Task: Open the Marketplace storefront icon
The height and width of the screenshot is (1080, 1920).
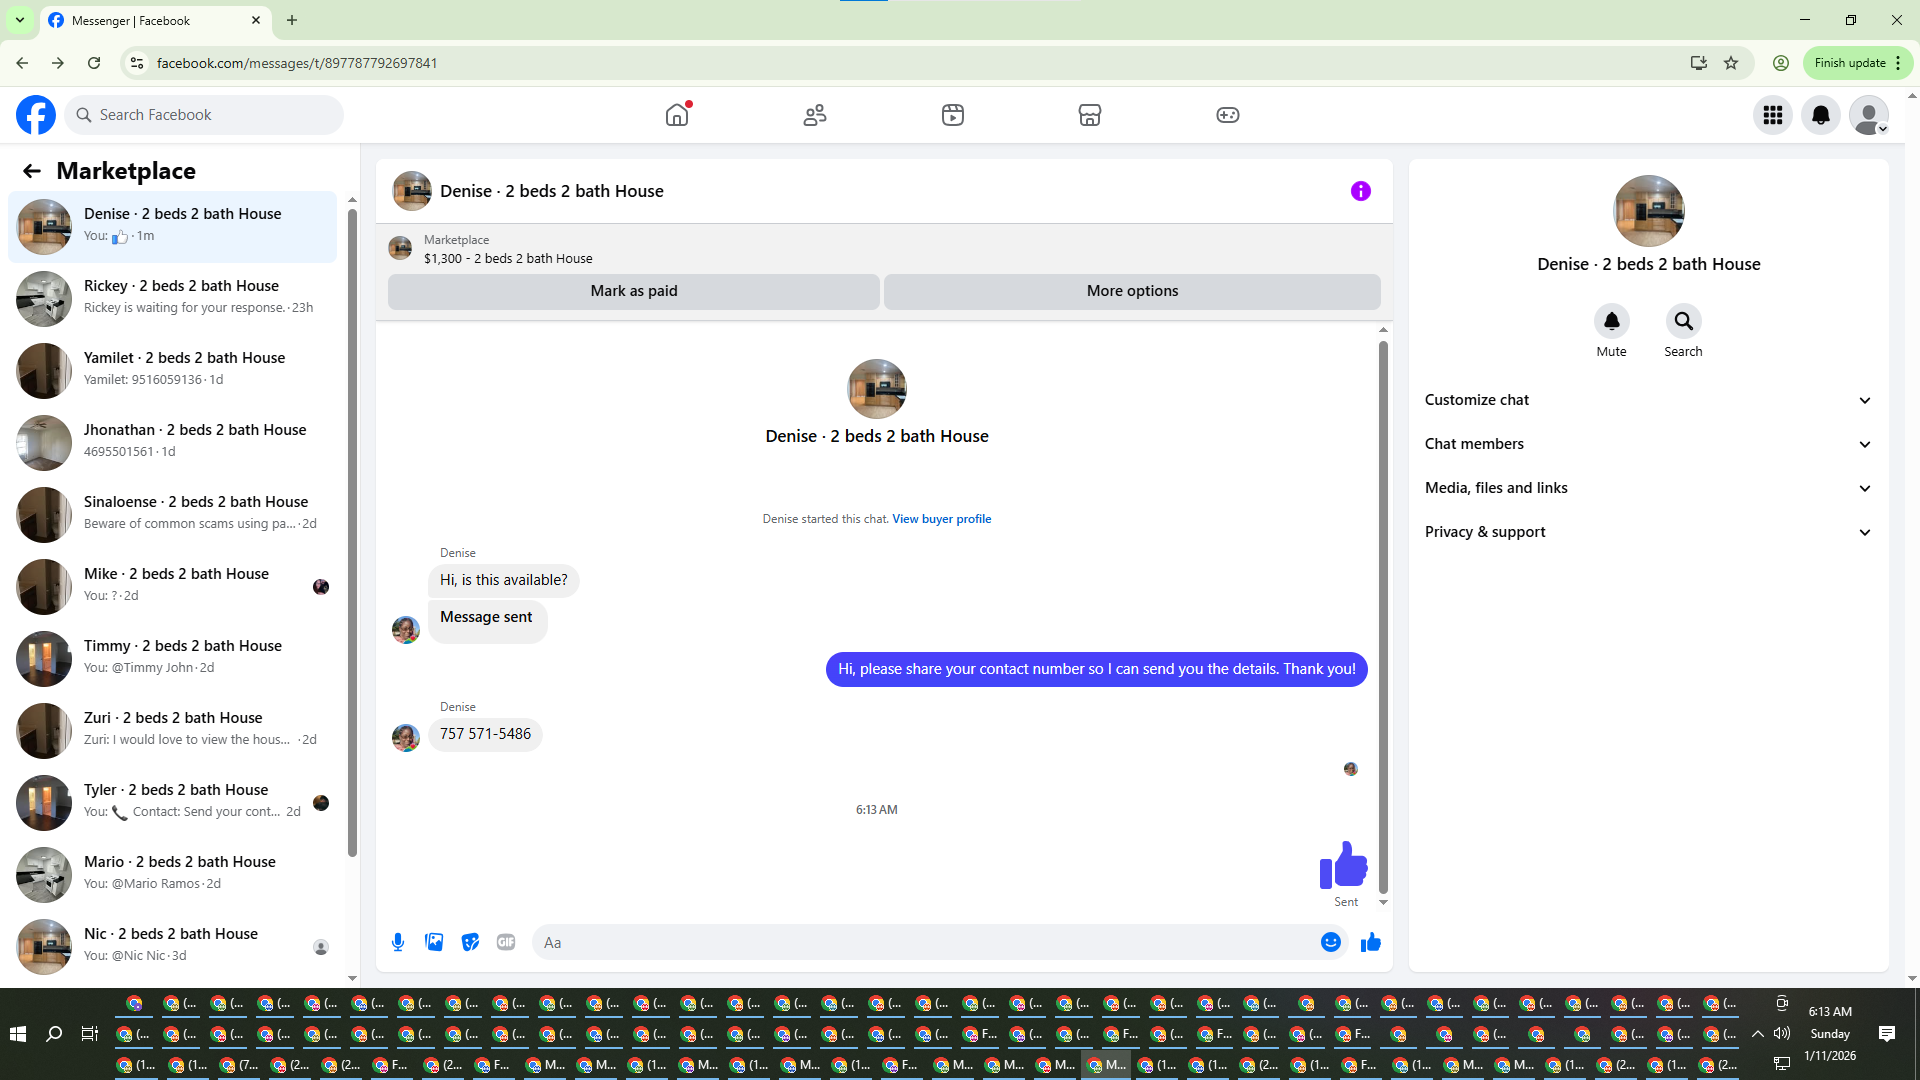Action: [1090, 115]
